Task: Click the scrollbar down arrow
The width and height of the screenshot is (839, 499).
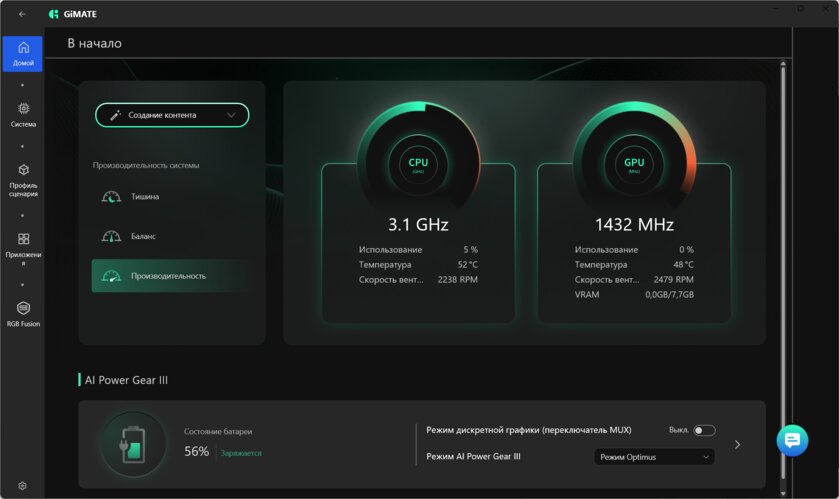Action: click(x=783, y=494)
